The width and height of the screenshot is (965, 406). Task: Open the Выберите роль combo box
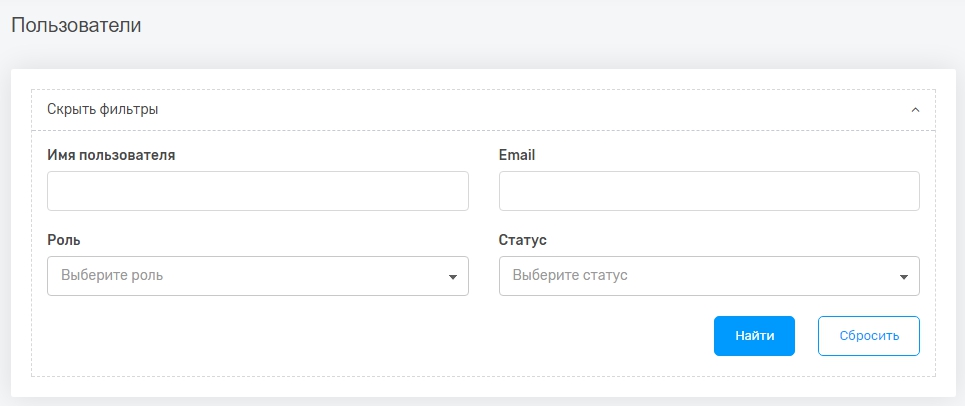coord(258,276)
